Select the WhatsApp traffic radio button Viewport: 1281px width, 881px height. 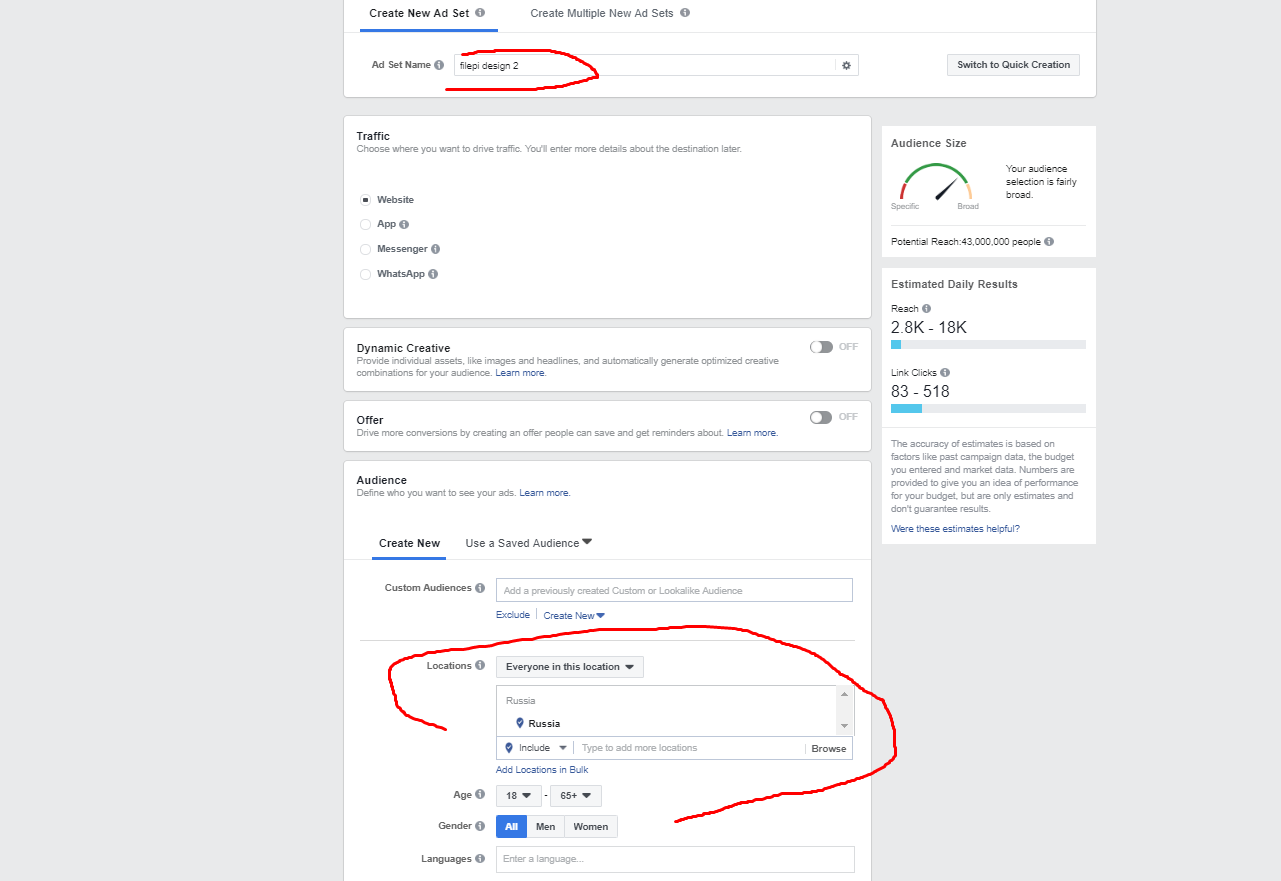366,274
